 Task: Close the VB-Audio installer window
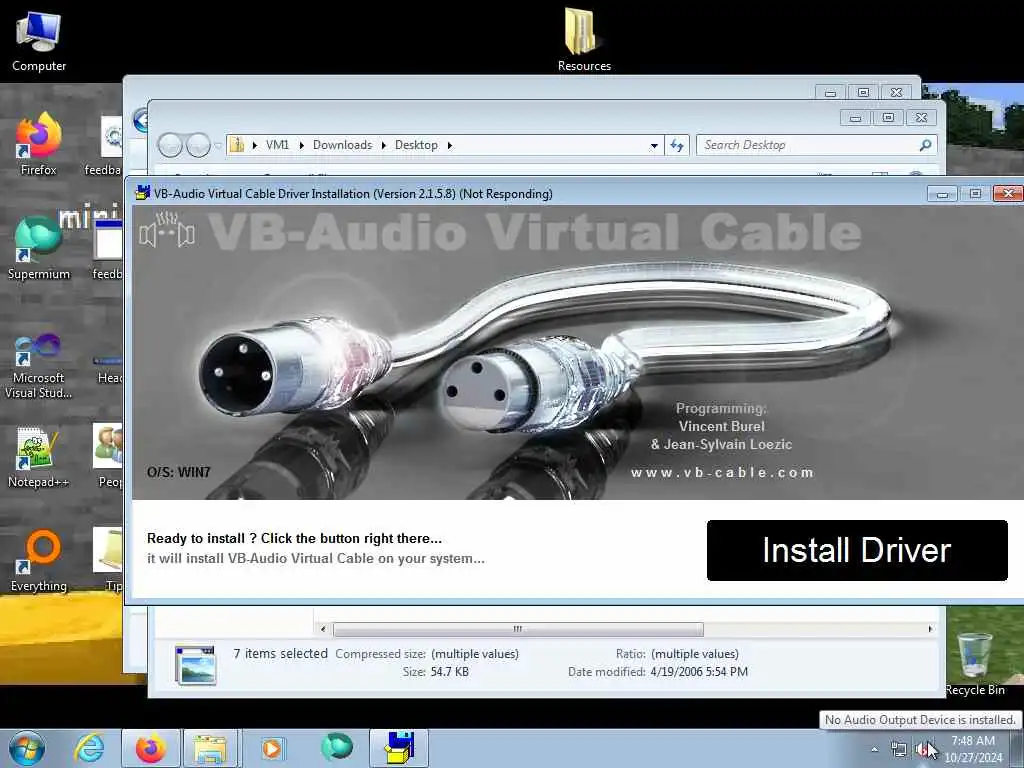click(x=1008, y=193)
